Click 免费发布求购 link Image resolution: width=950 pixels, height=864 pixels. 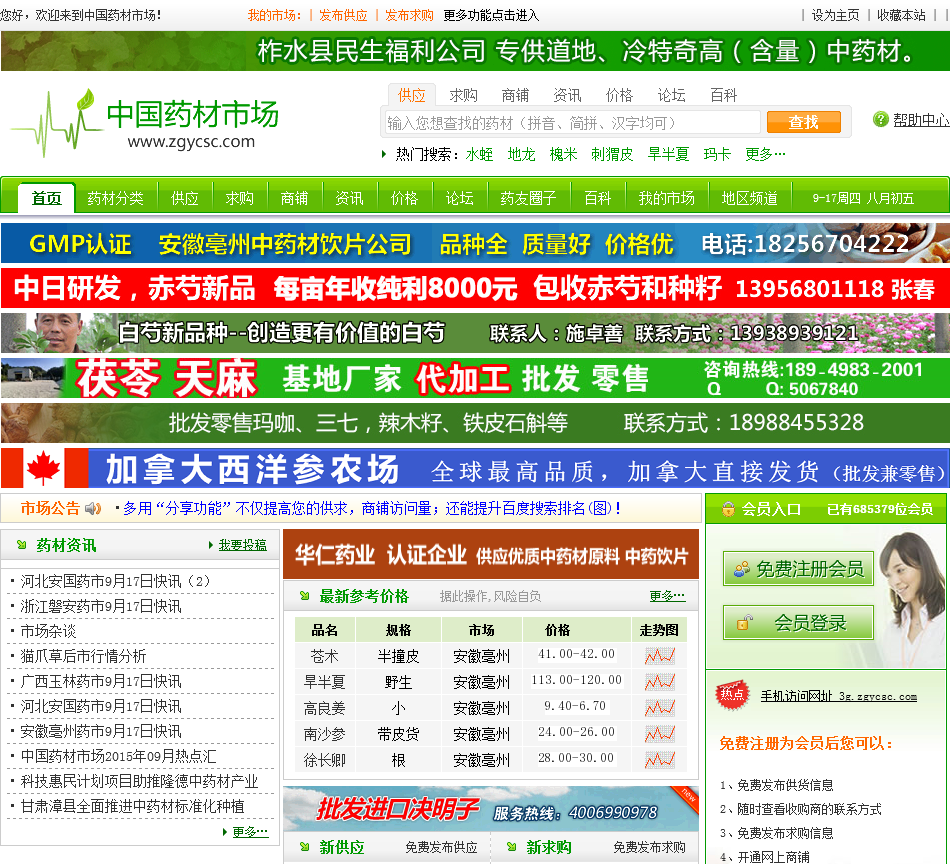649,847
